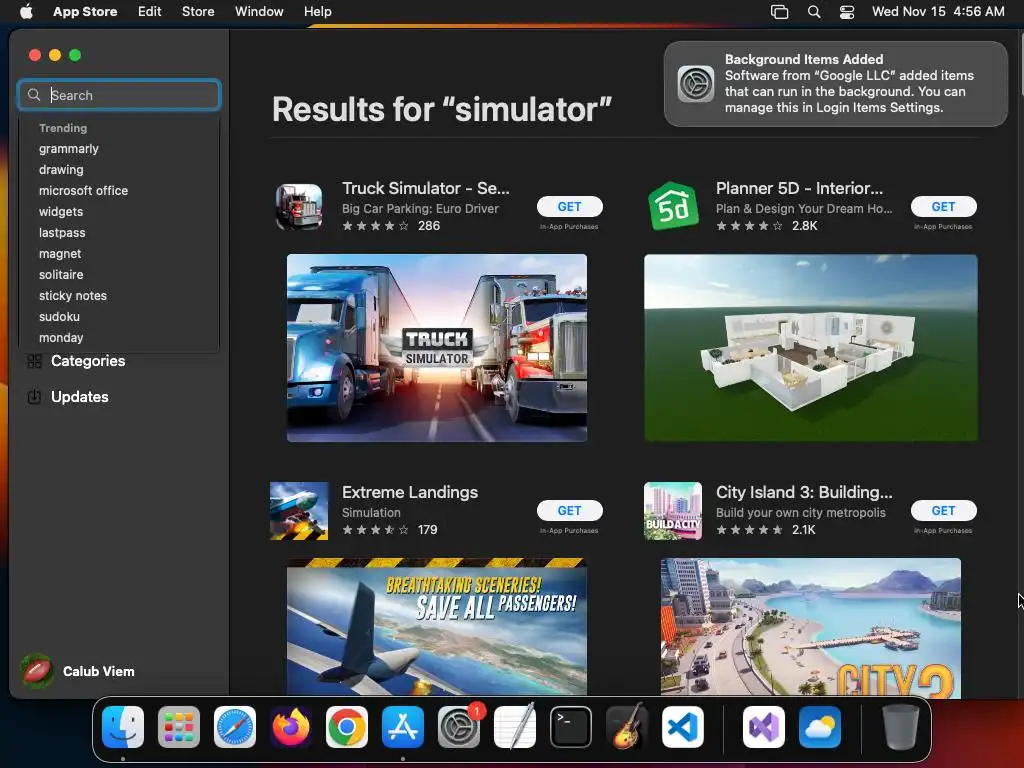Open Finder from the Dock
The image size is (1024, 768).
123,727
